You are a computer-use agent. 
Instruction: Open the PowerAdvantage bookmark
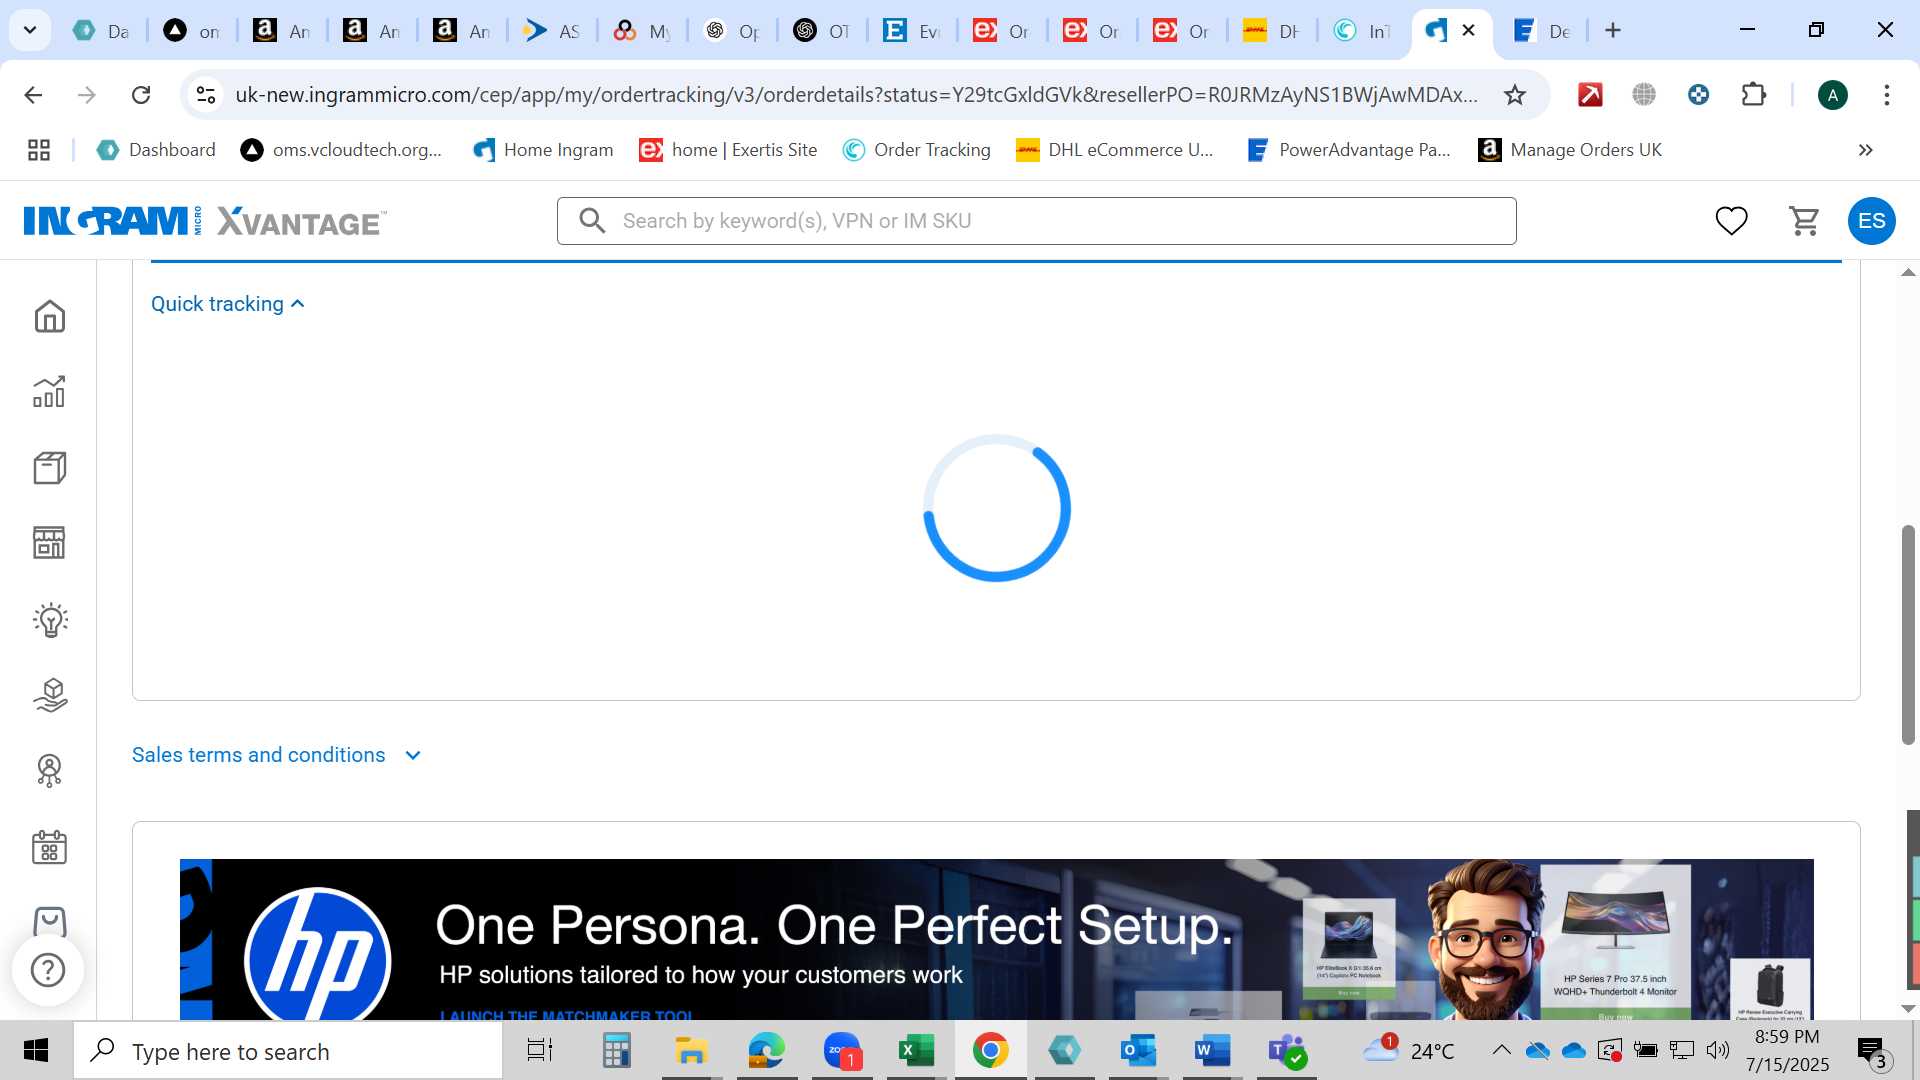(x=1348, y=150)
